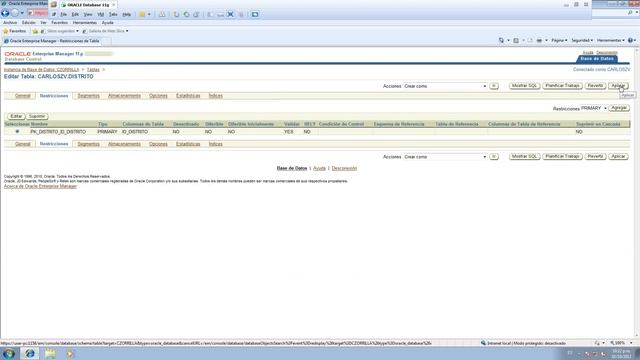Click the RSS feeds icon in command bar

pyautogui.click(x=516, y=40)
